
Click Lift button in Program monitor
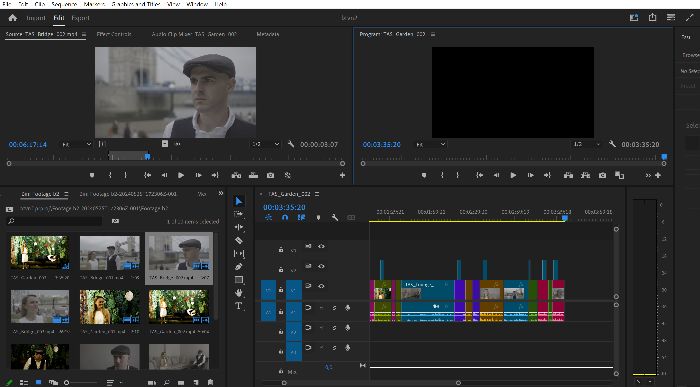tap(568, 175)
